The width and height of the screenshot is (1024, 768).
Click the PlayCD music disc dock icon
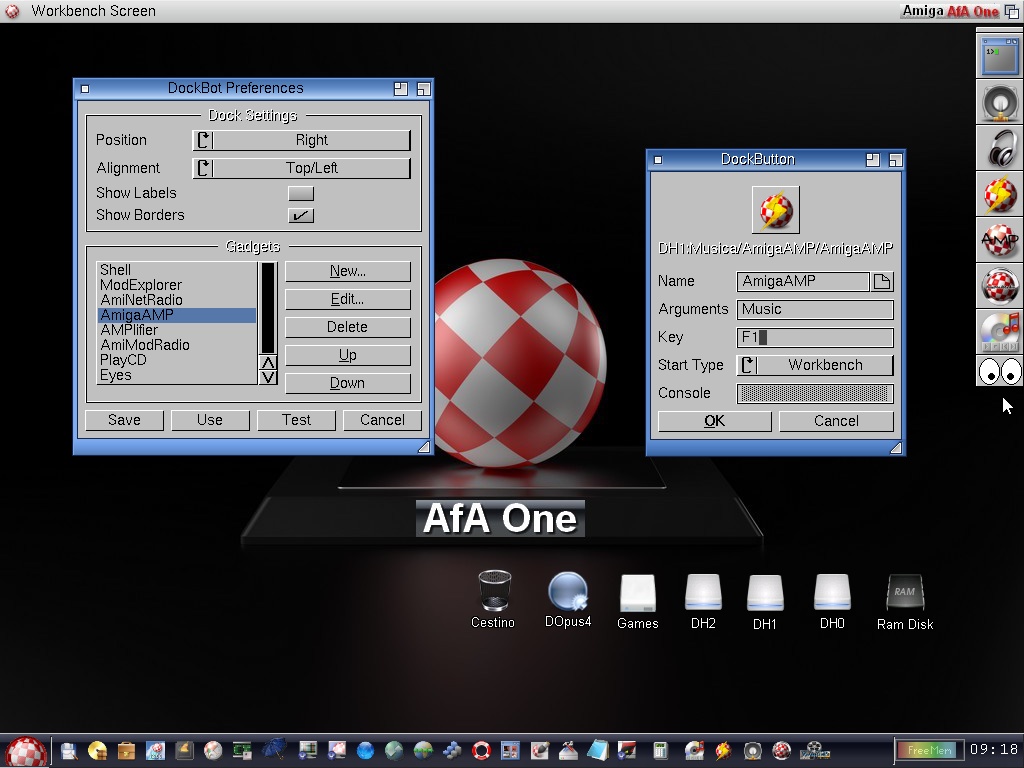[999, 332]
